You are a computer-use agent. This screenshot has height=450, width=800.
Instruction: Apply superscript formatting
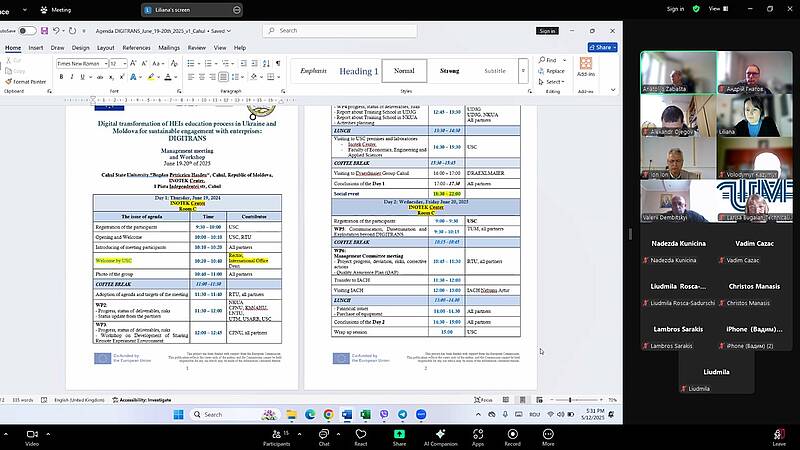pyautogui.click(x=122, y=77)
